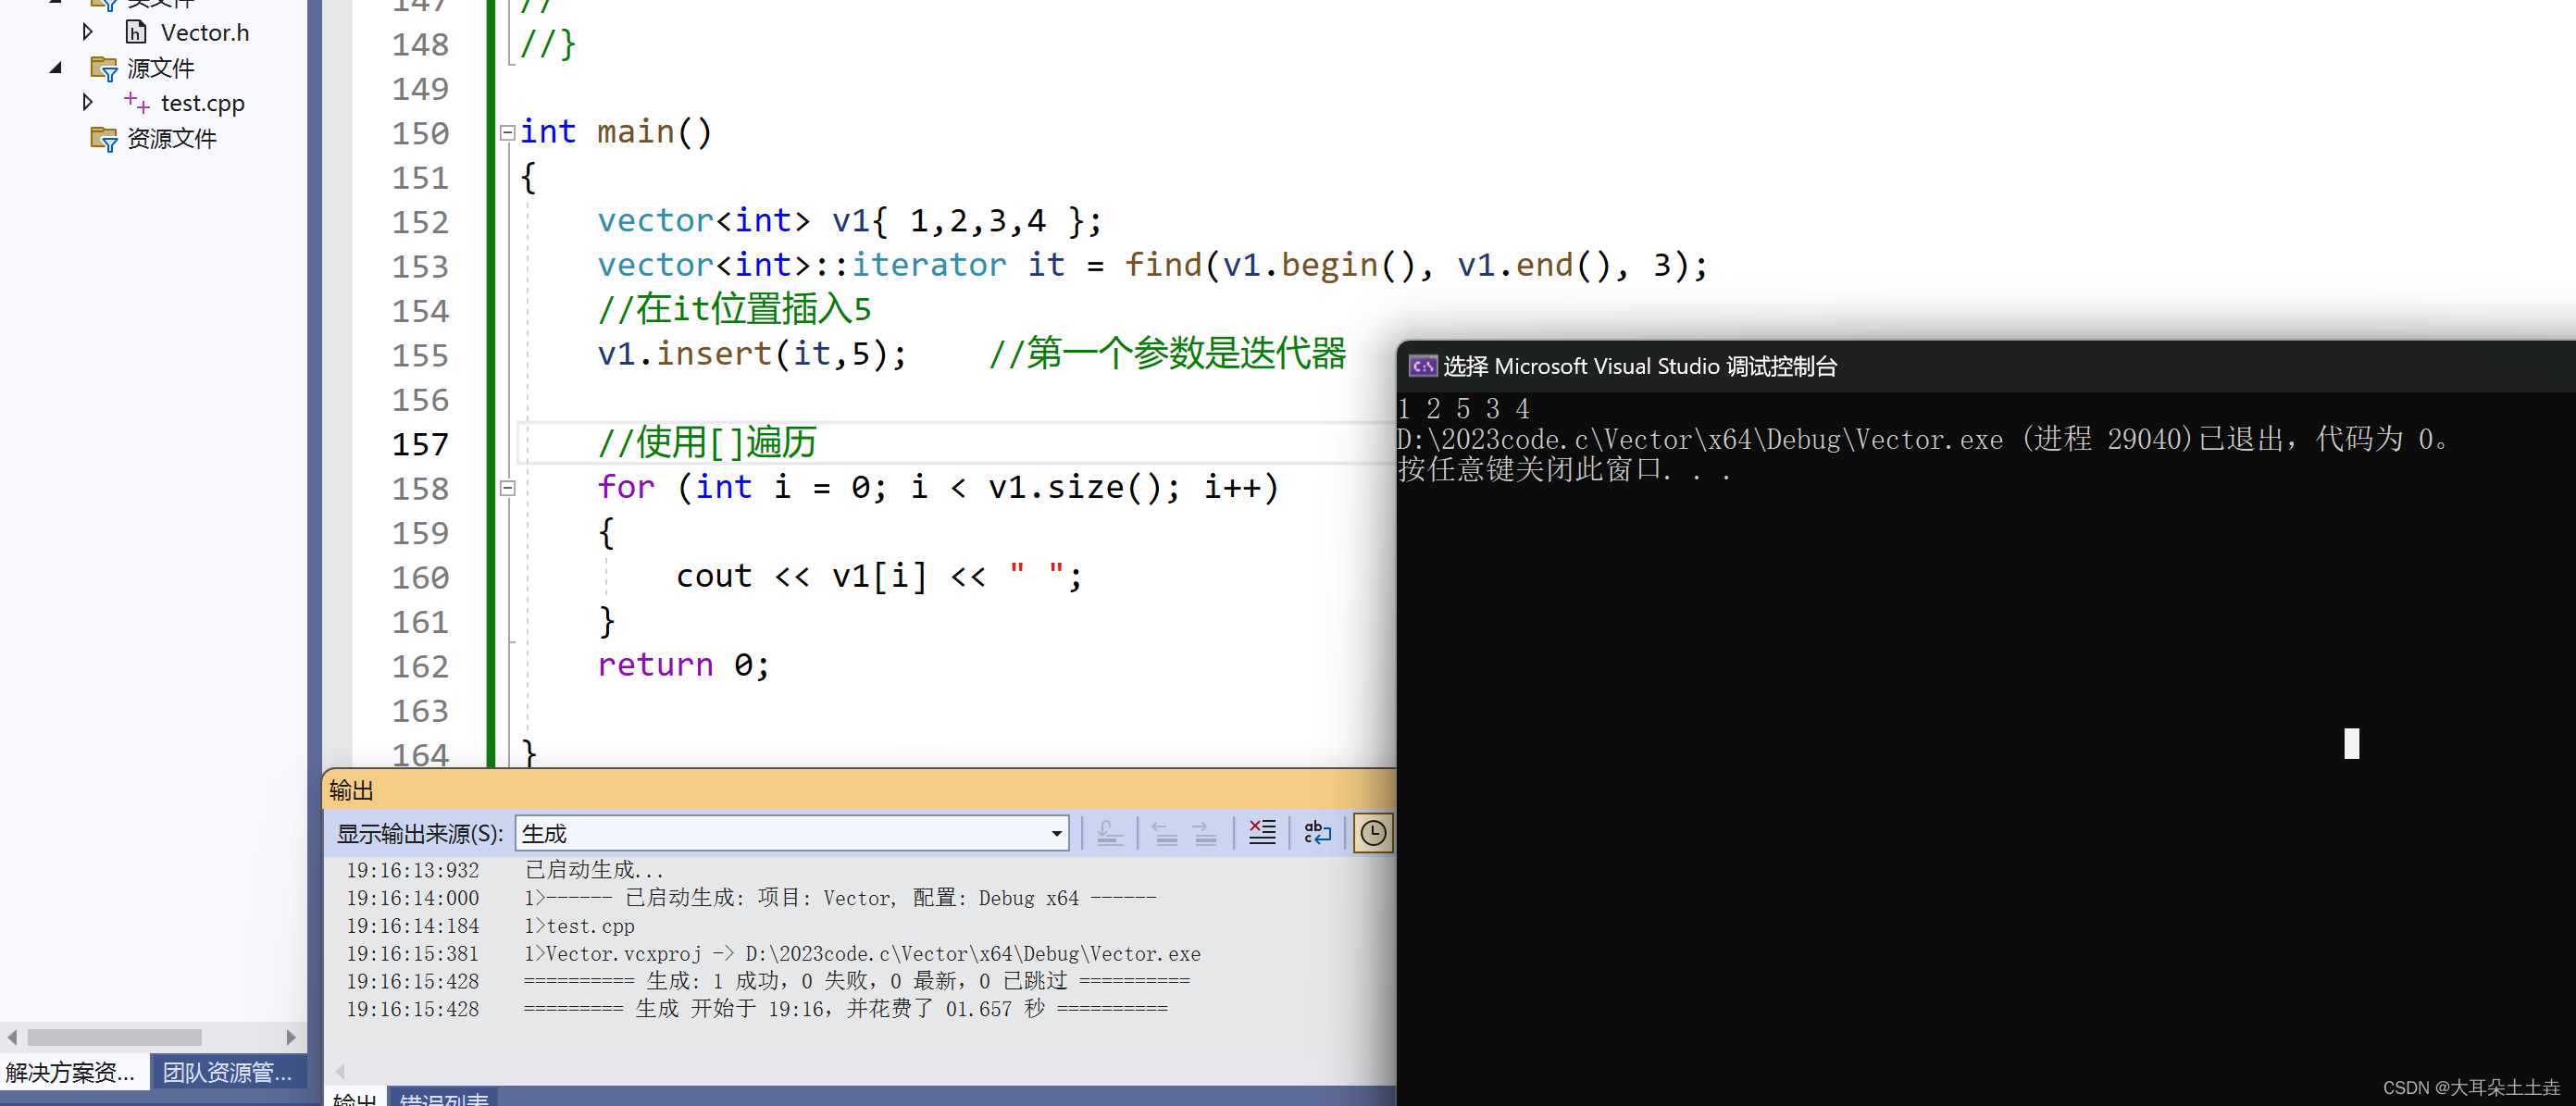
Task: Collapse the source files folder
Action: click(x=56, y=68)
